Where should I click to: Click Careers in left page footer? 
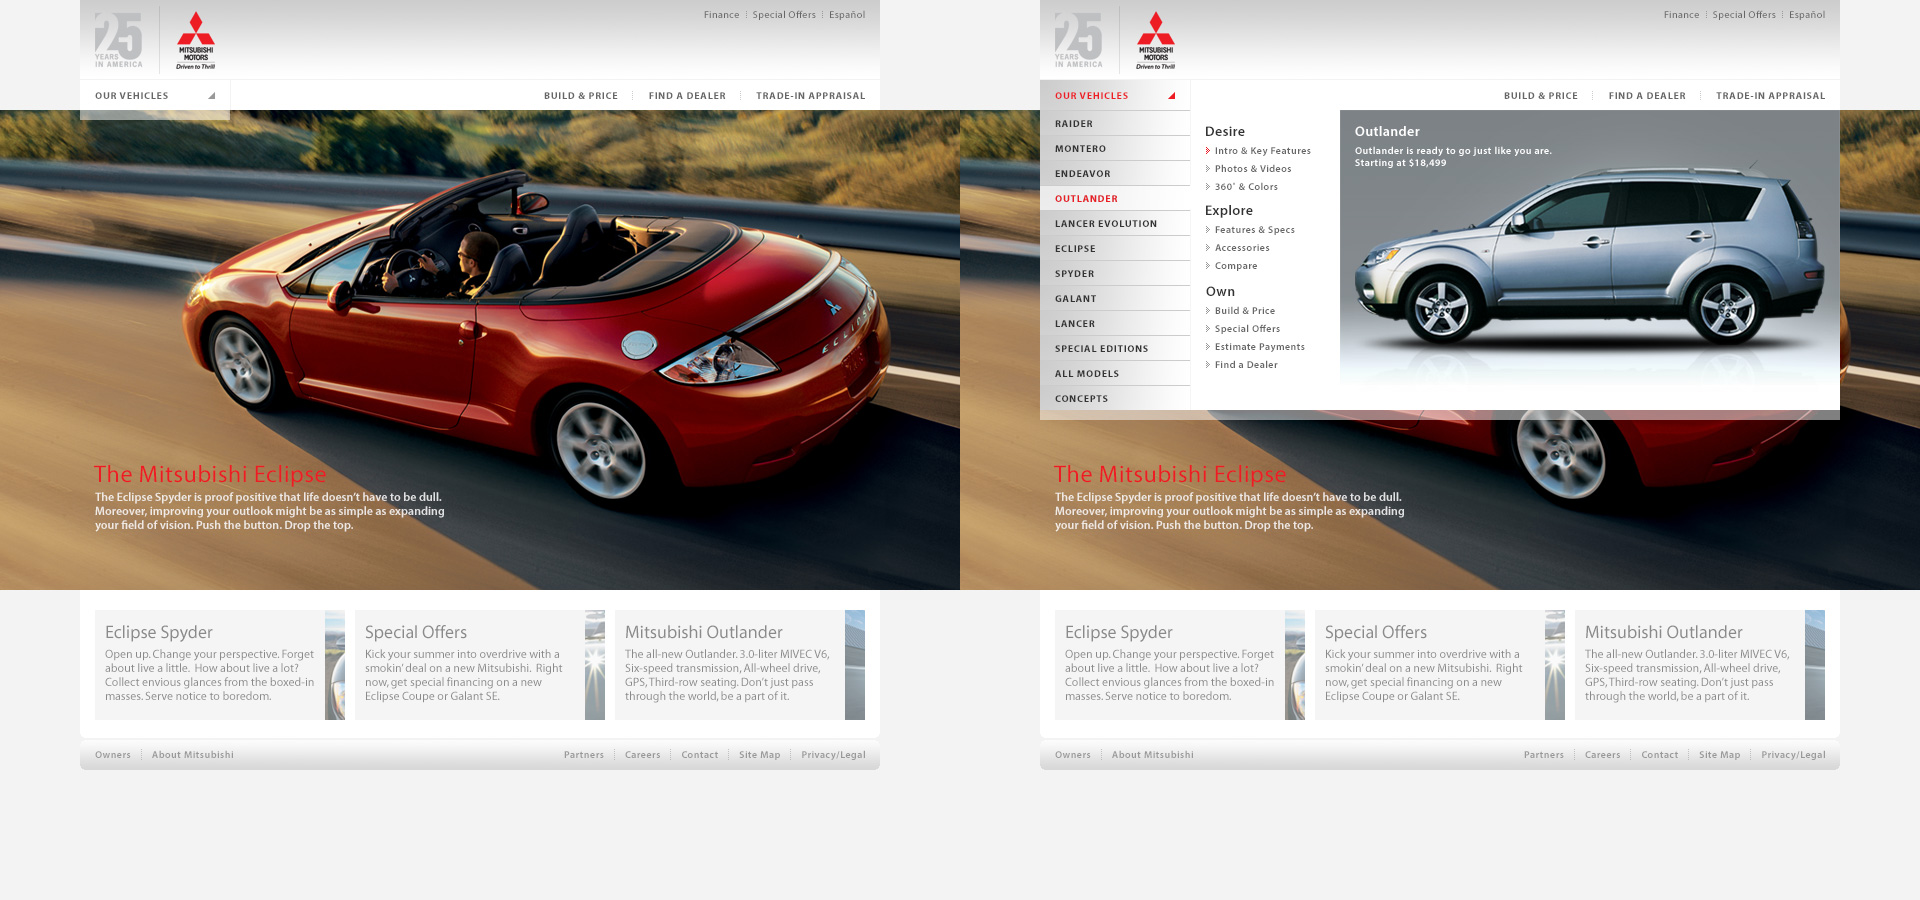643,755
